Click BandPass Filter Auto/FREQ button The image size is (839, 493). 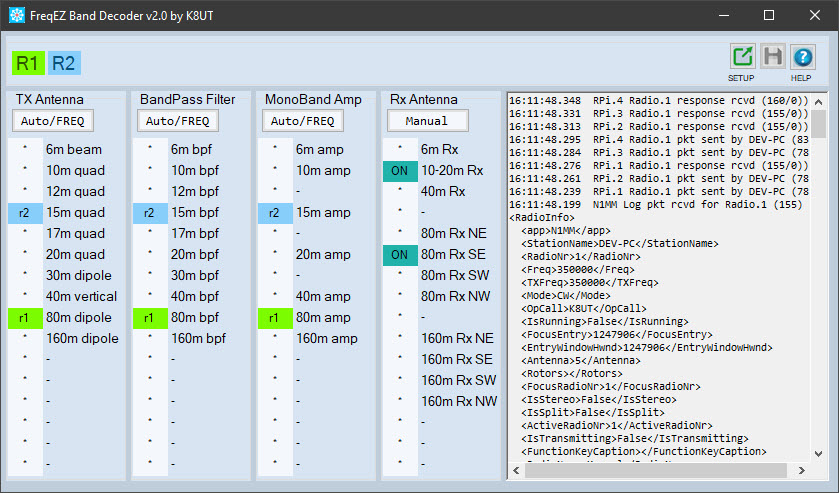[178, 121]
